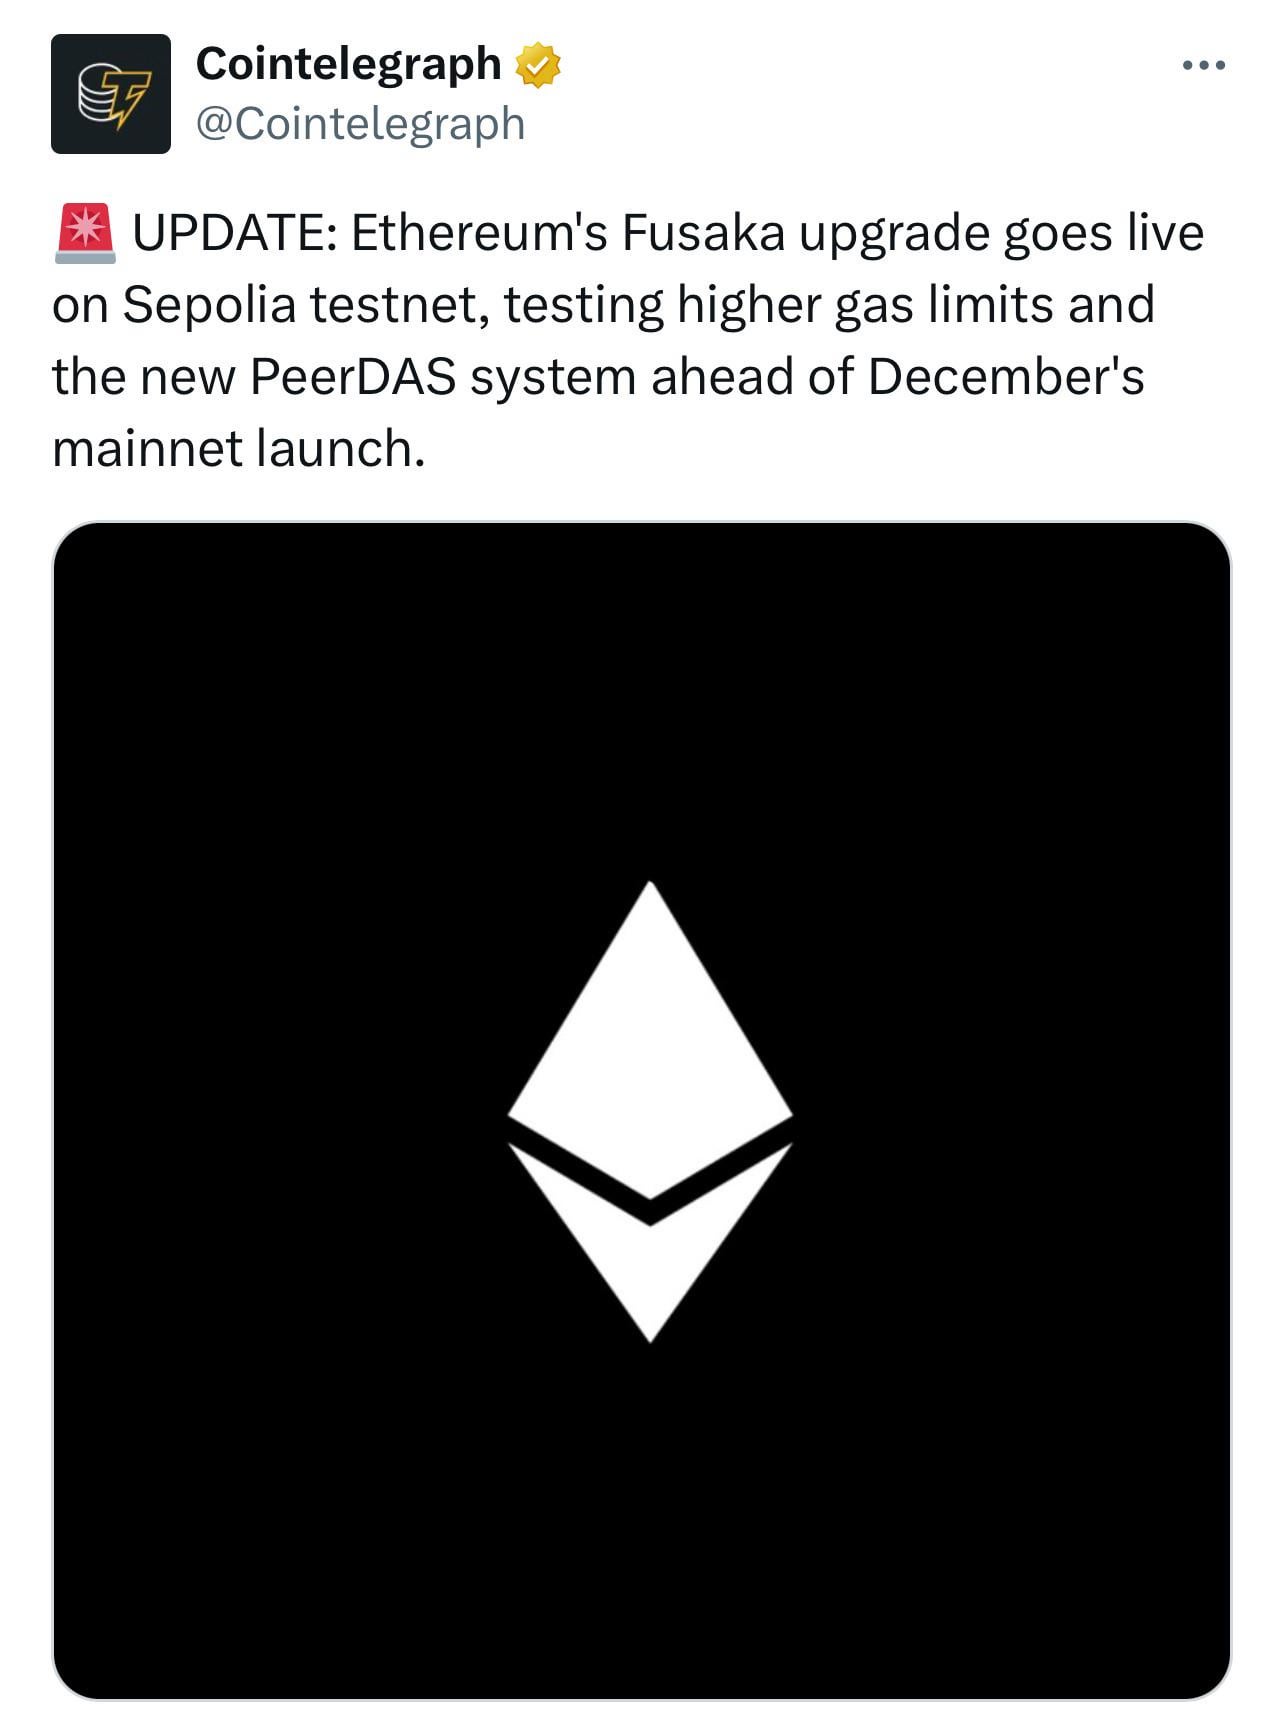Open the Cointelegraph display name
Screen dimensions: 1284x1733
tap(348, 64)
